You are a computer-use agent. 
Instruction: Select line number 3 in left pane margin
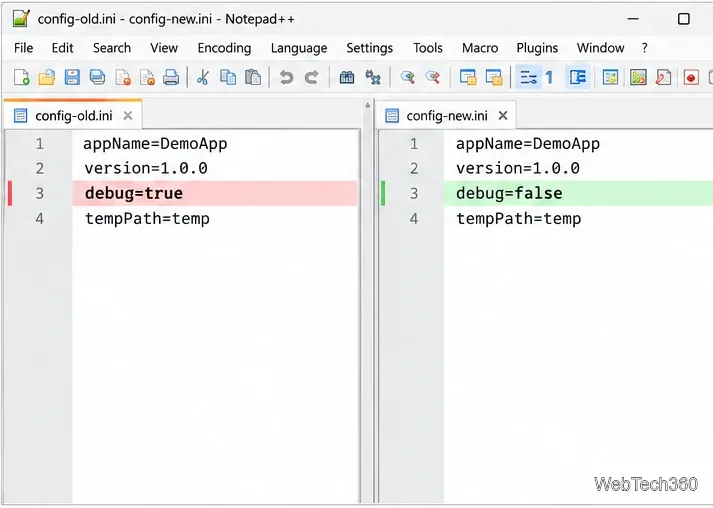tap(40, 193)
